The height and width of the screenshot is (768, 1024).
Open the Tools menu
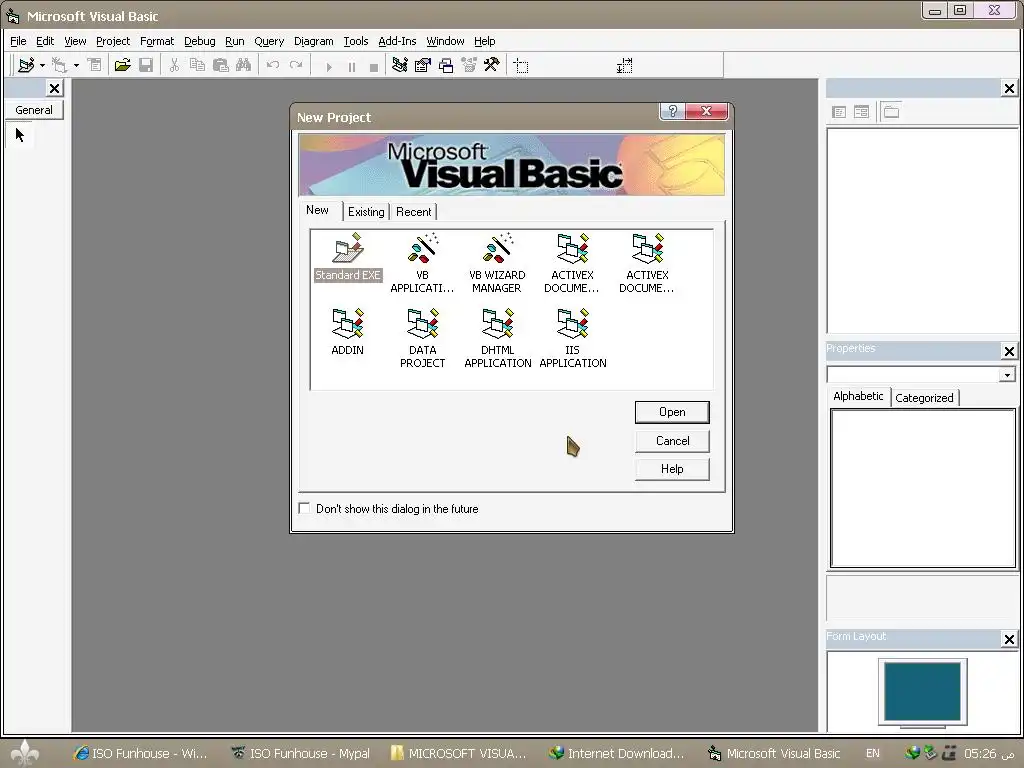click(356, 41)
